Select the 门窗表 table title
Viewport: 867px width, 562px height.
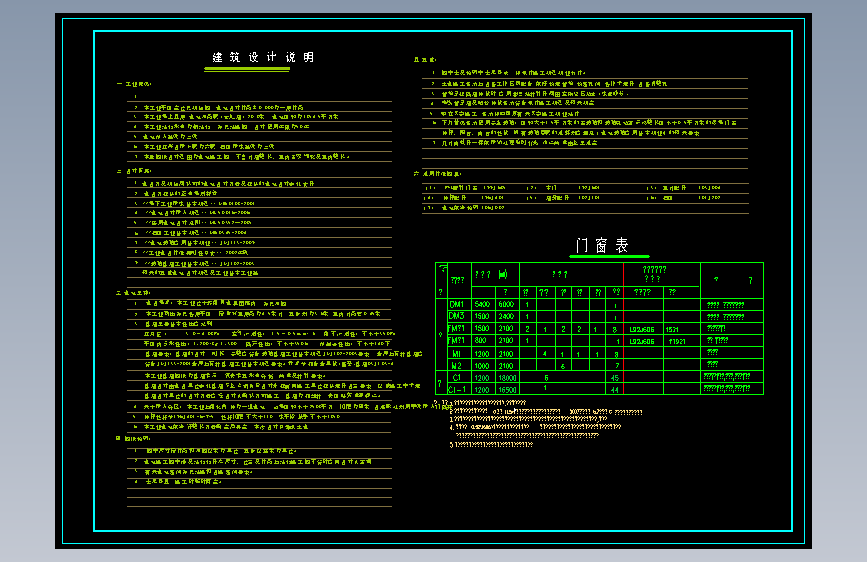[602, 245]
